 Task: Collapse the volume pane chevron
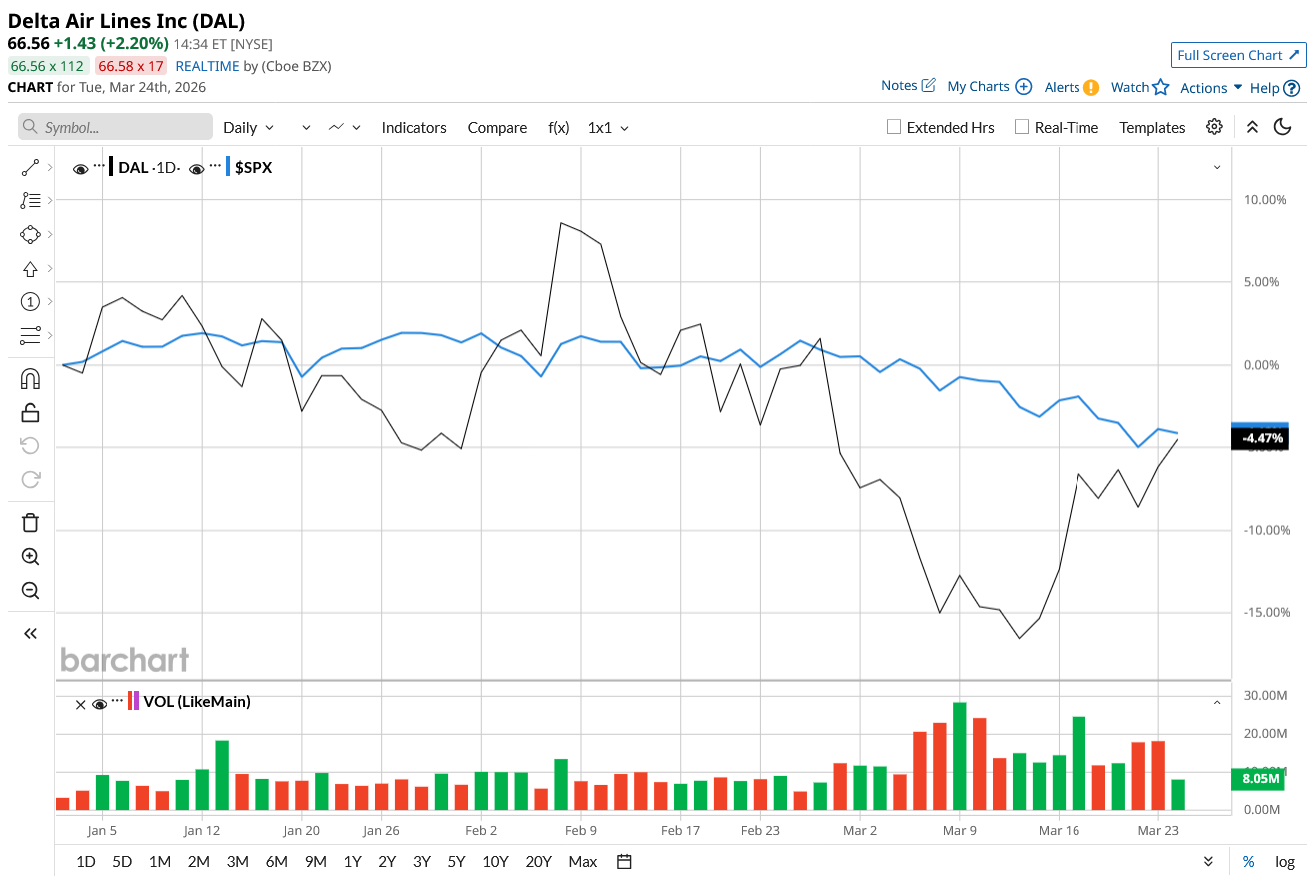[1217, 703]
